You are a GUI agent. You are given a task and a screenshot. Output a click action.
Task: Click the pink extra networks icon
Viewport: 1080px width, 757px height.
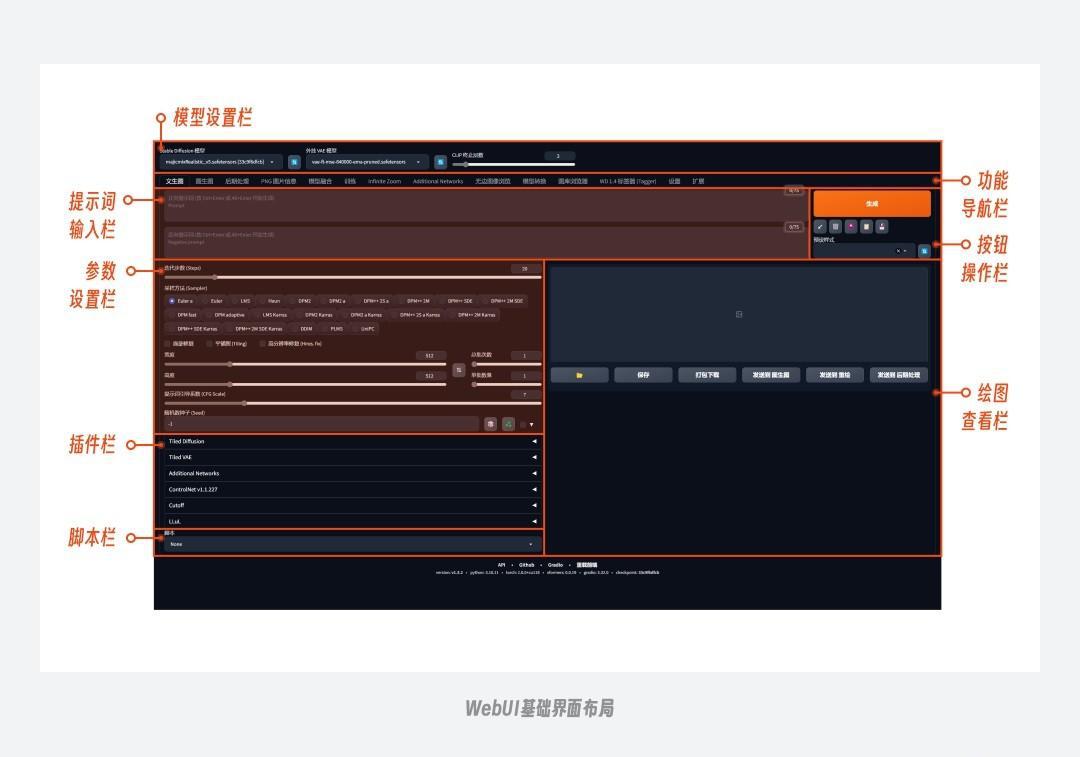click(851, 227)
